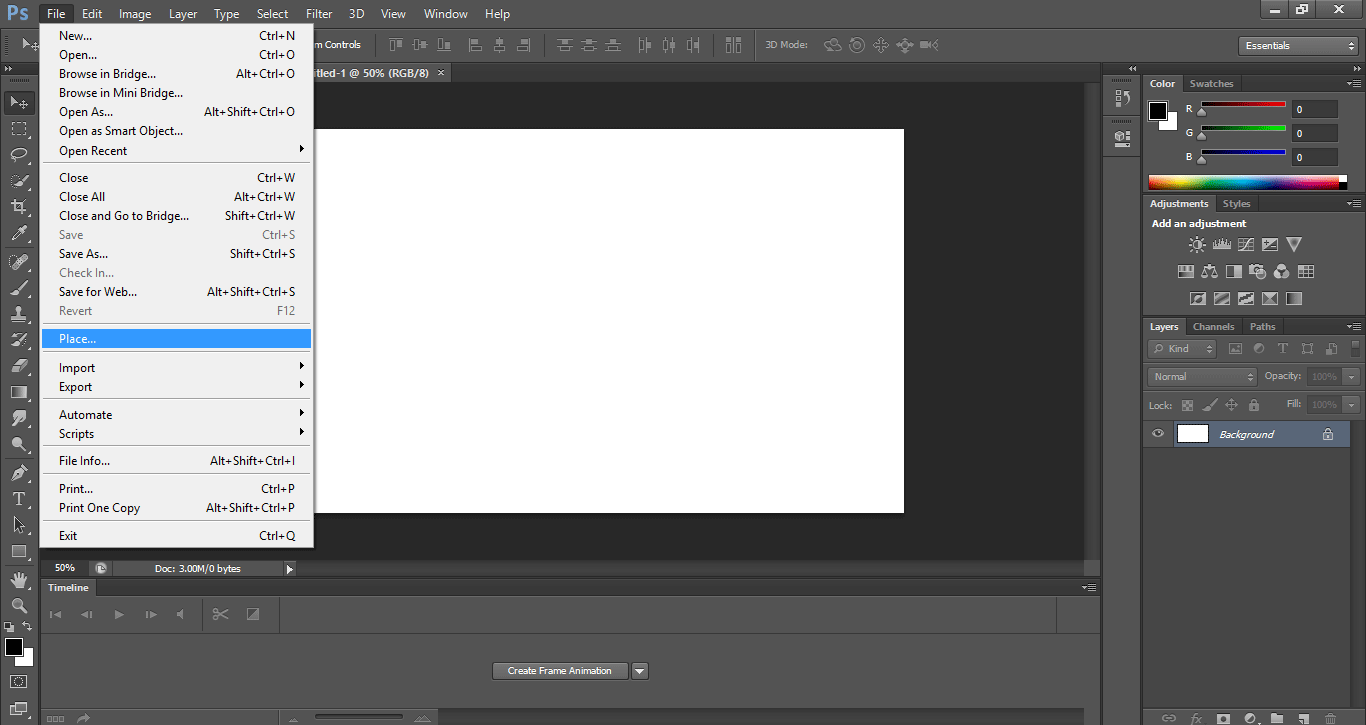Choose the Pen tool

[x=19, y=473]
